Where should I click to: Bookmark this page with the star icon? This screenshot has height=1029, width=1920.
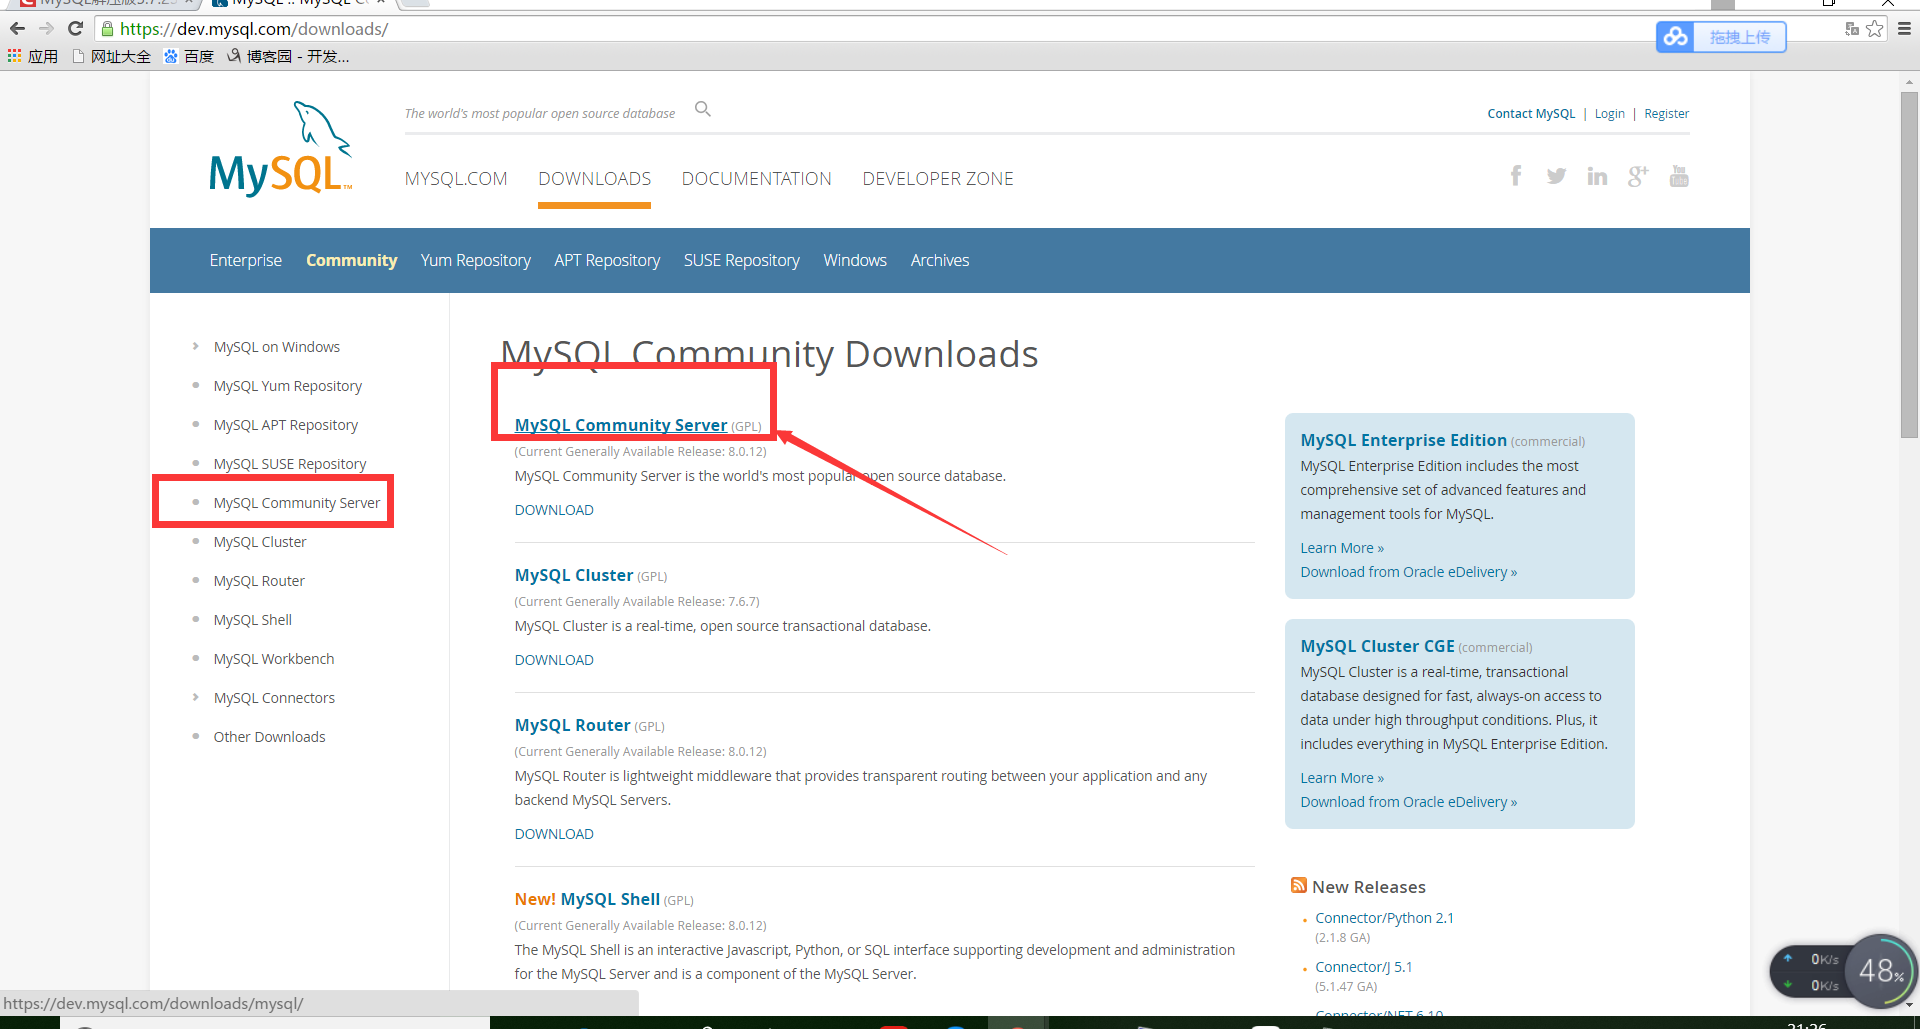click(1875, 29)
